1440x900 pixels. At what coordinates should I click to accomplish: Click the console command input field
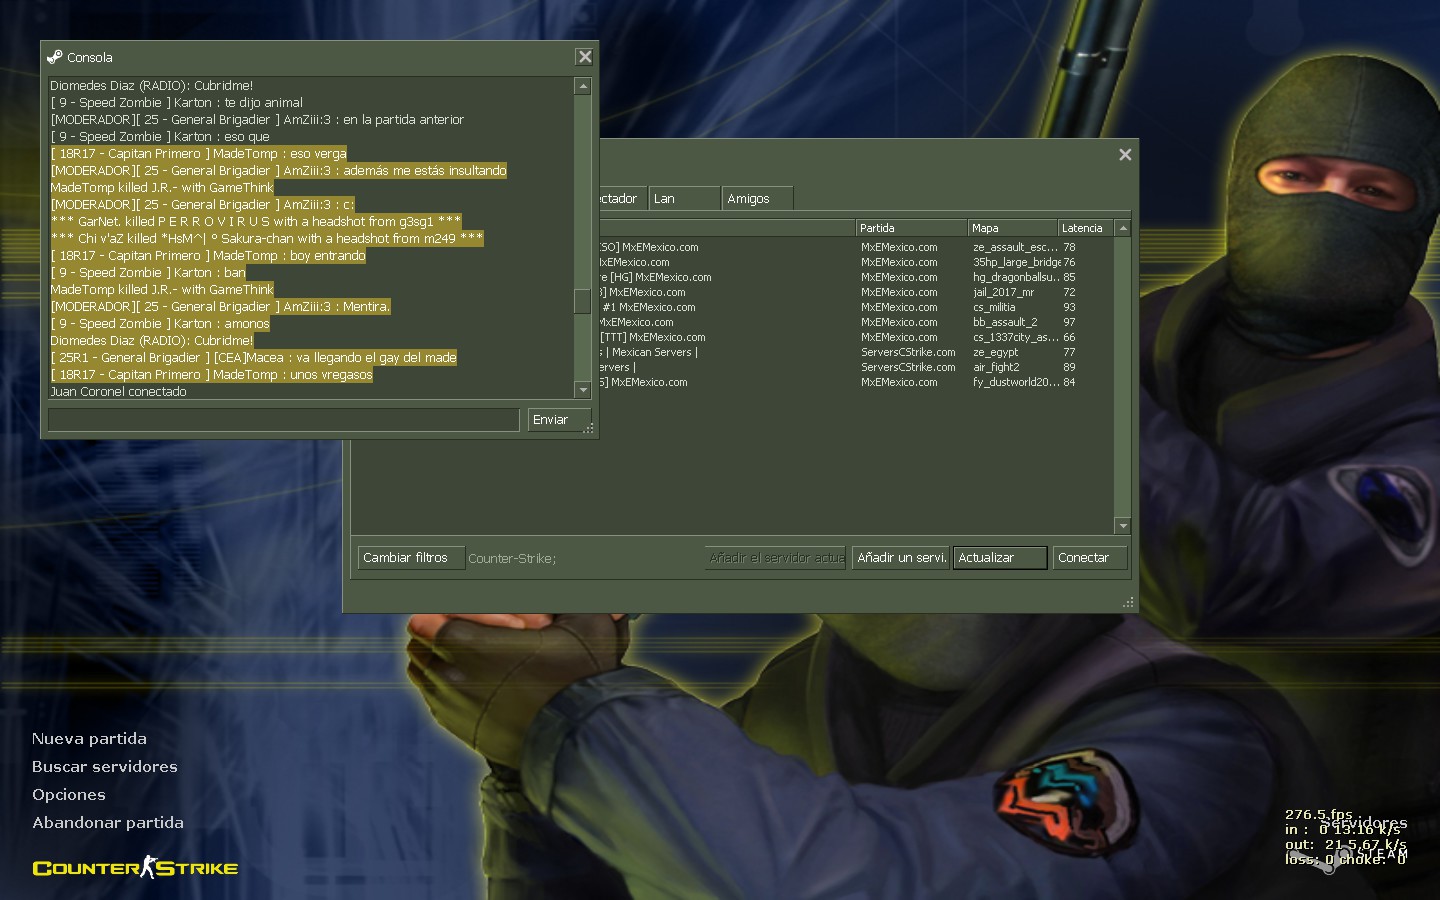(x=283, y=420)
